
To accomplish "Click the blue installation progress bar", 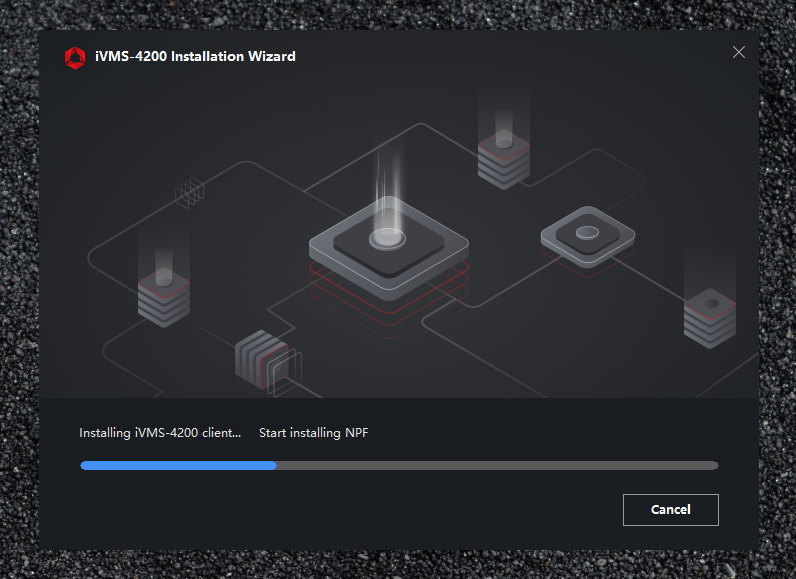I will point(399,465).
